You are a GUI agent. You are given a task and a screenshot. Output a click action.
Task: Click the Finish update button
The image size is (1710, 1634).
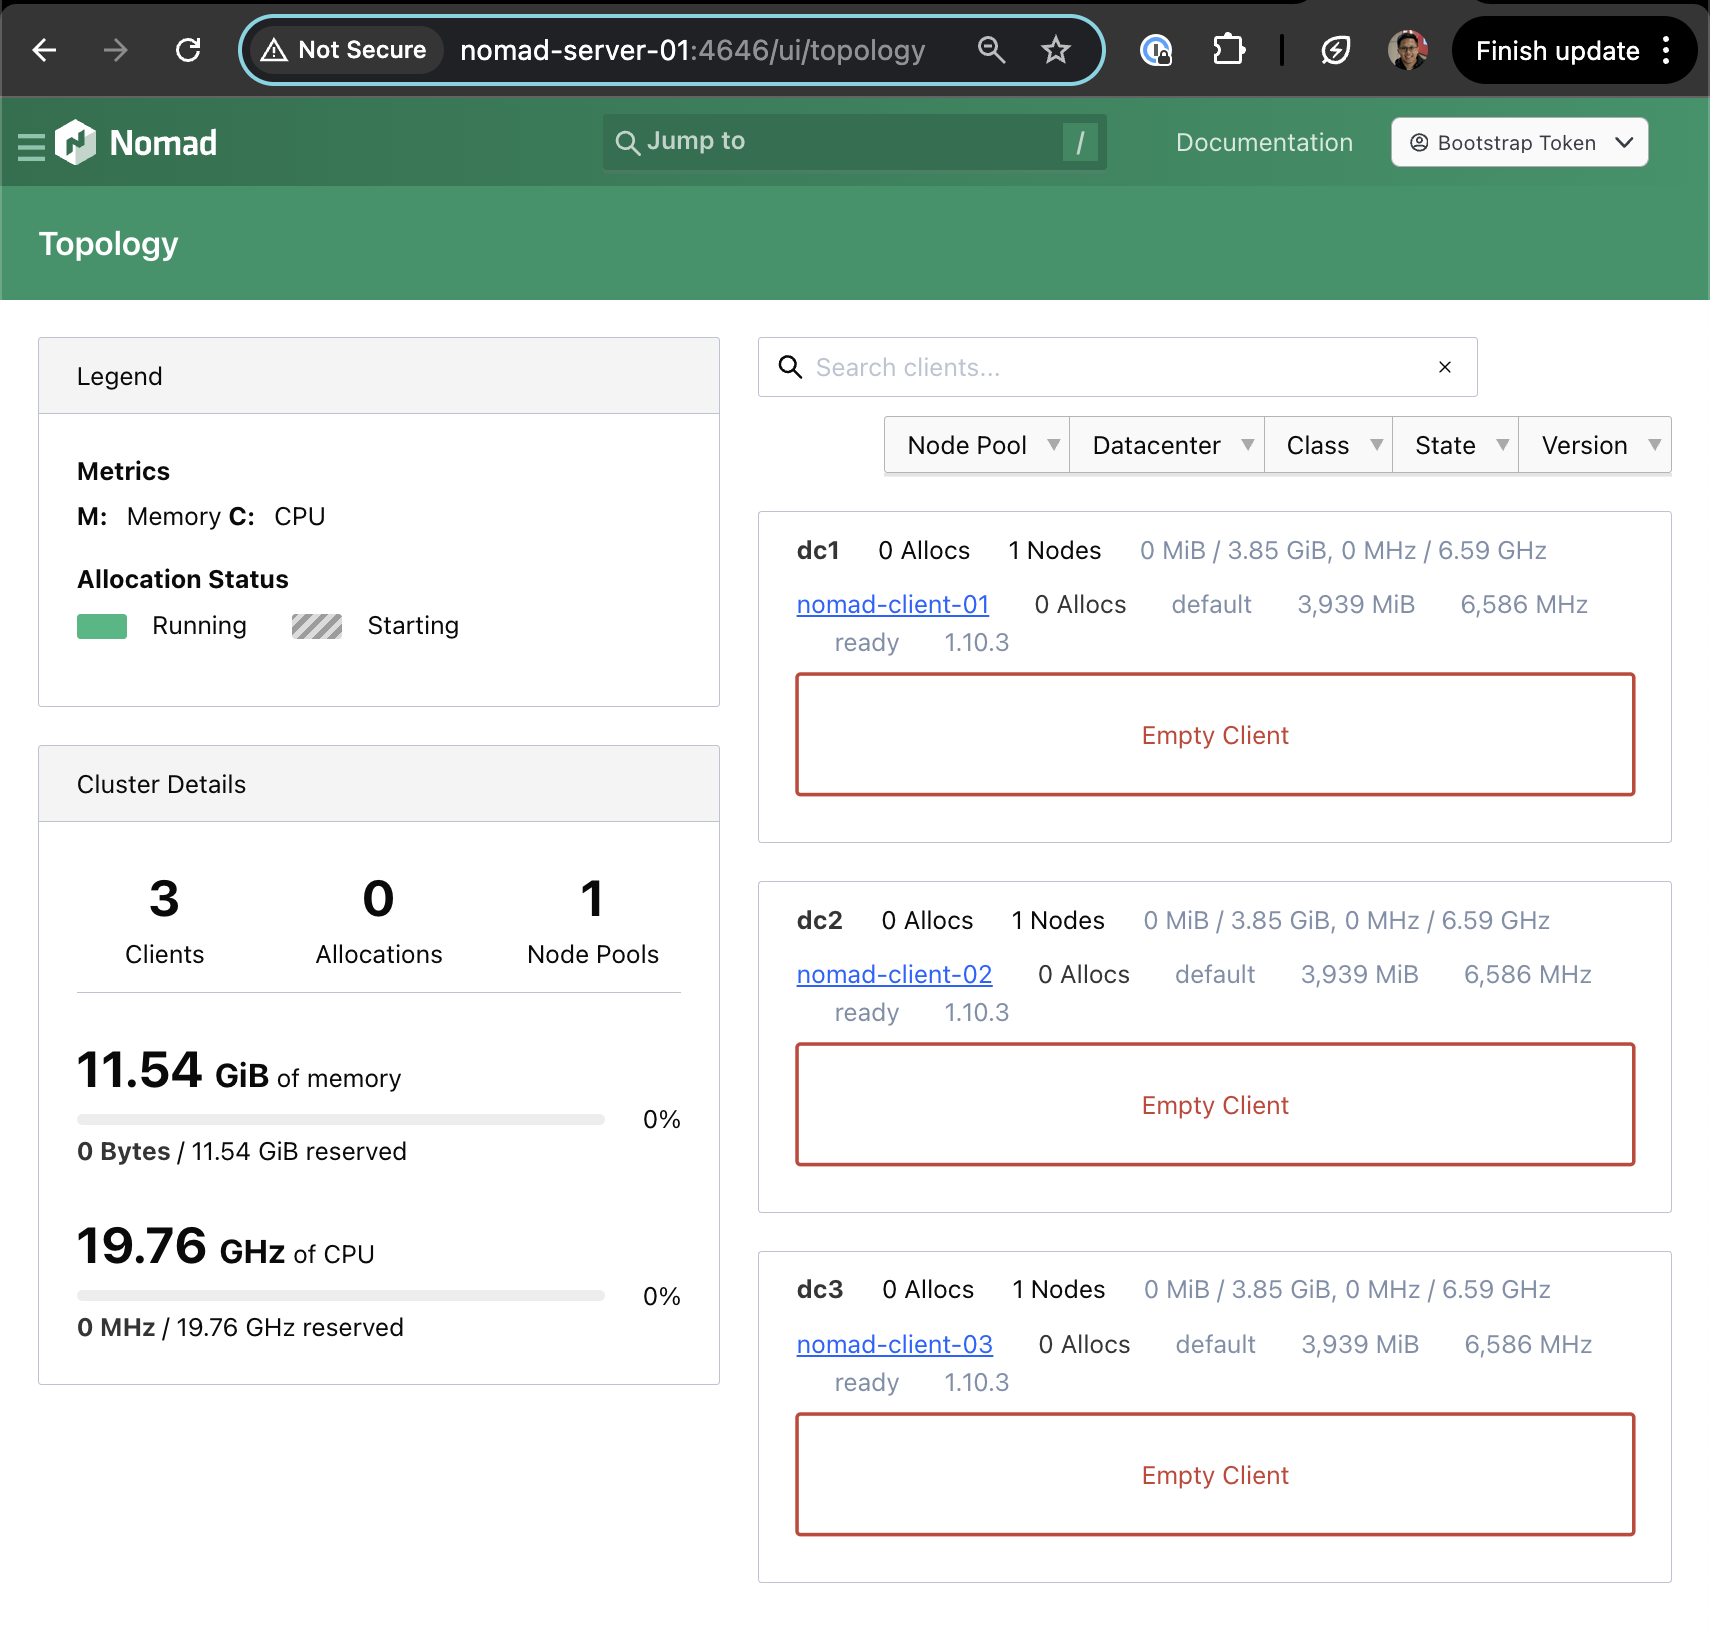pyautogui.click(x=1557, y=49)
